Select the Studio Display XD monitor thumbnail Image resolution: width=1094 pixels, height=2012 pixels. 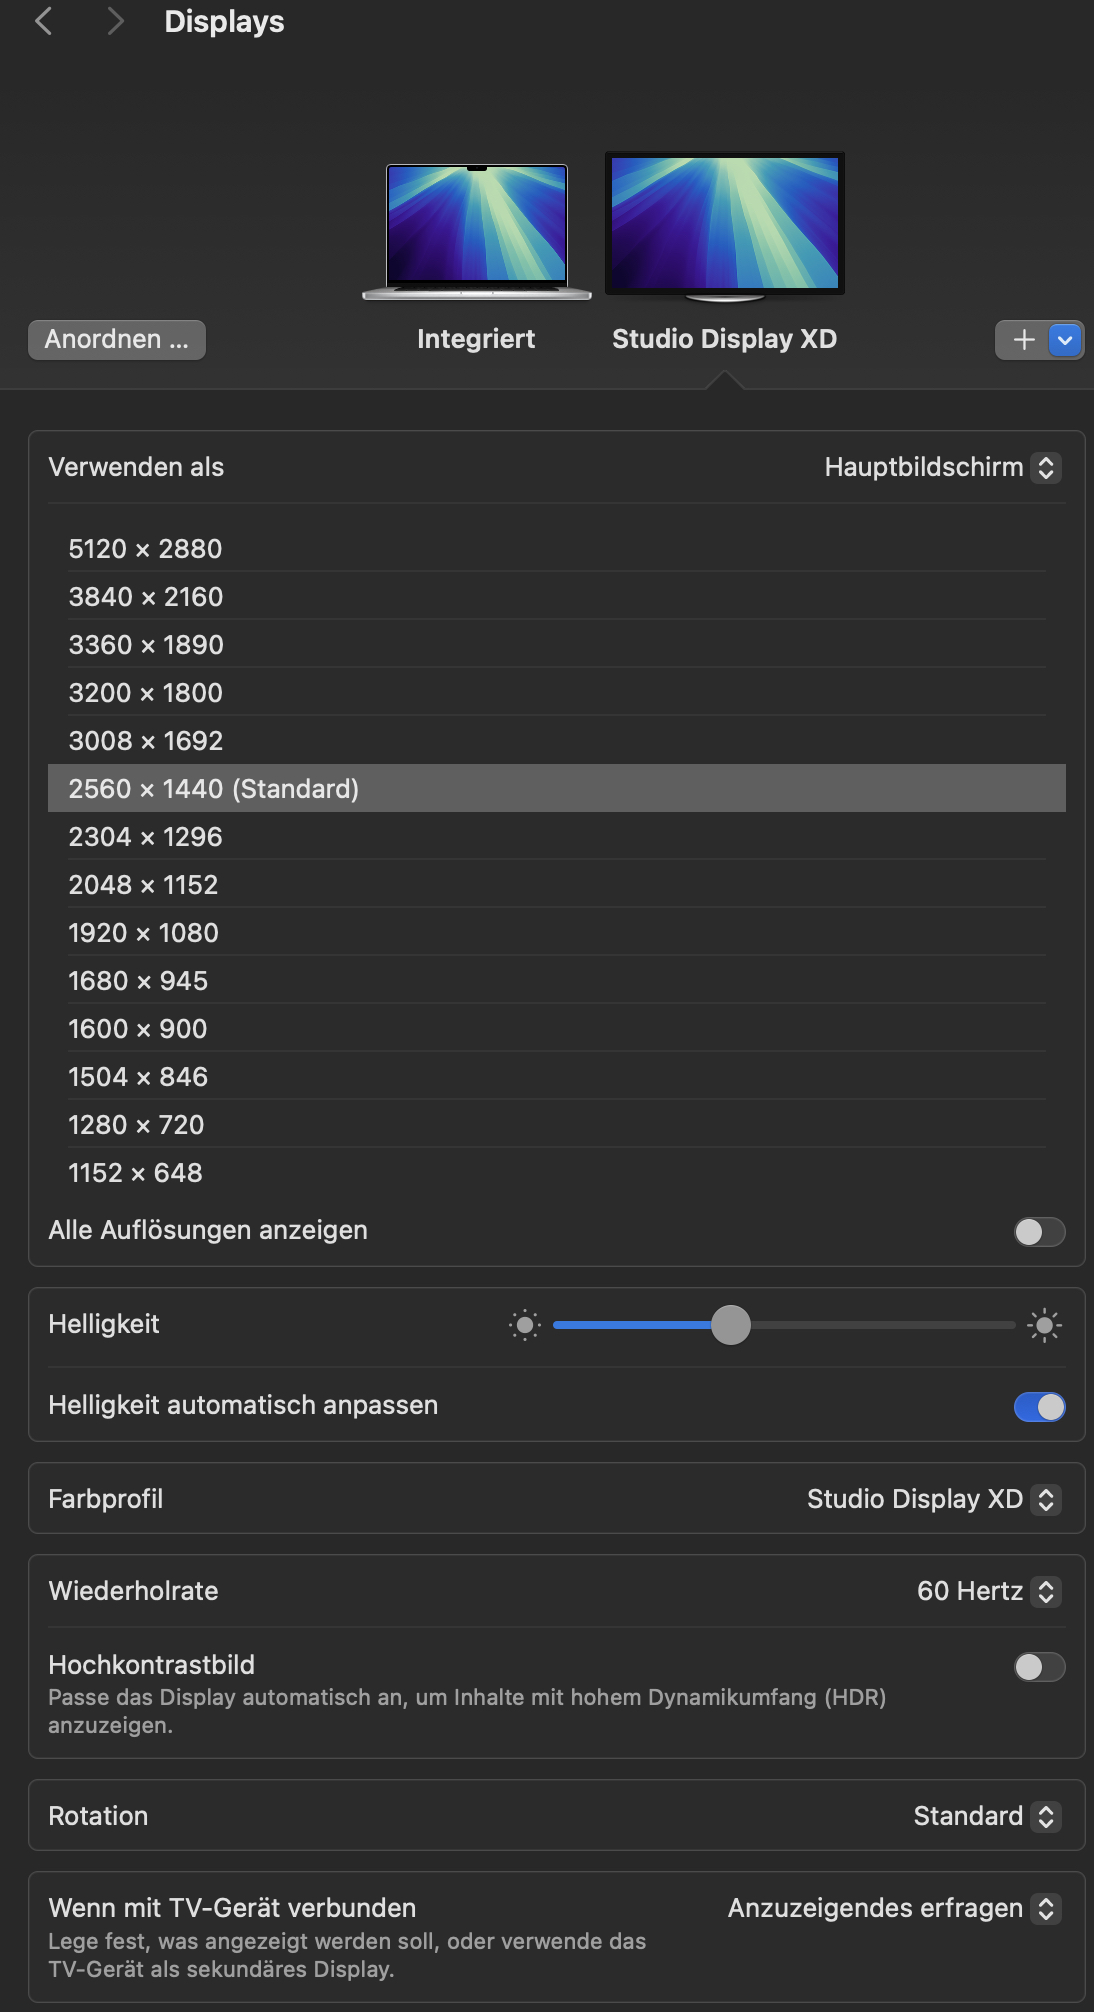[x=725, y=225]
